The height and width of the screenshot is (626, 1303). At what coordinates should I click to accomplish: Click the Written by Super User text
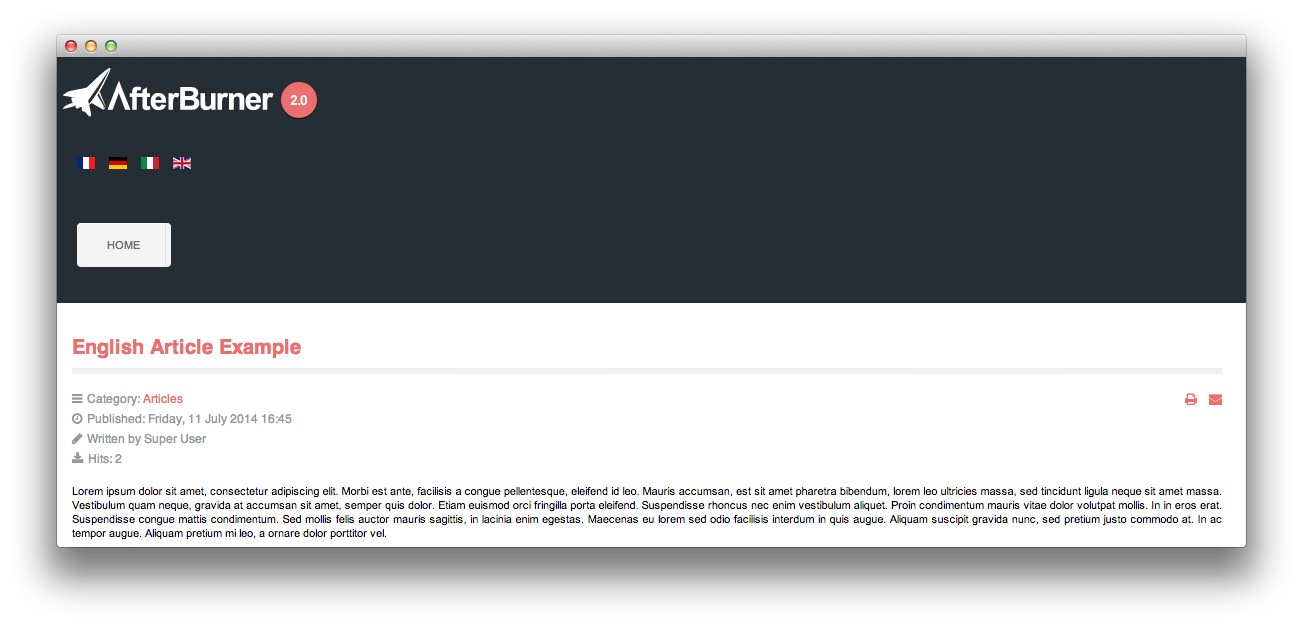click(146, 439)
